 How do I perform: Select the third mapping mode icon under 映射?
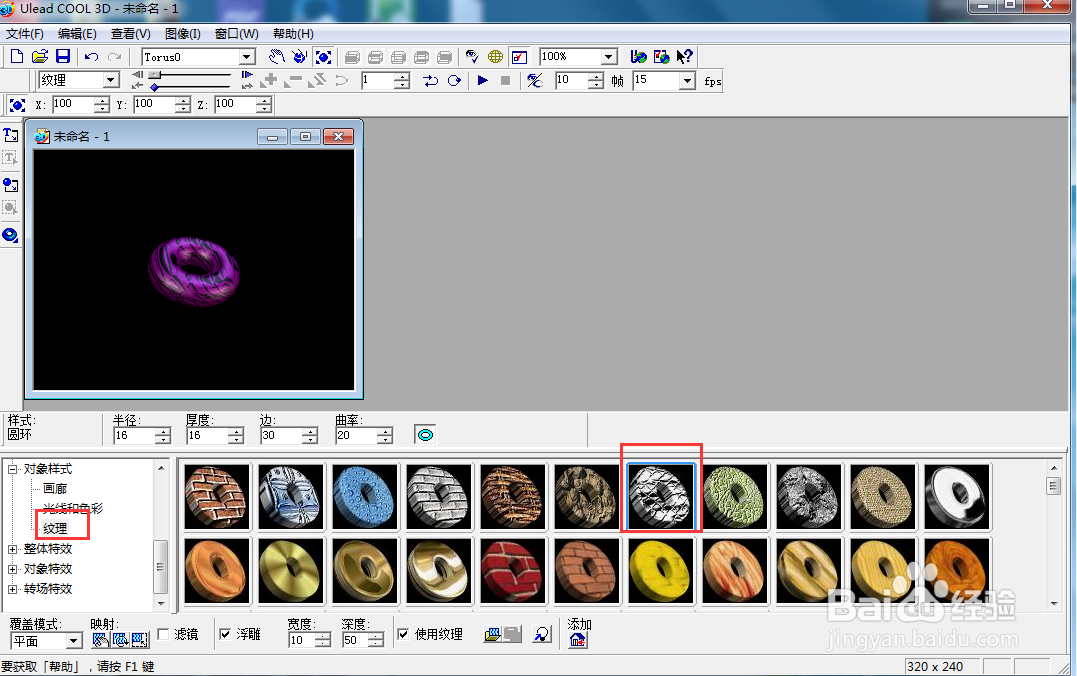point(139,640)
